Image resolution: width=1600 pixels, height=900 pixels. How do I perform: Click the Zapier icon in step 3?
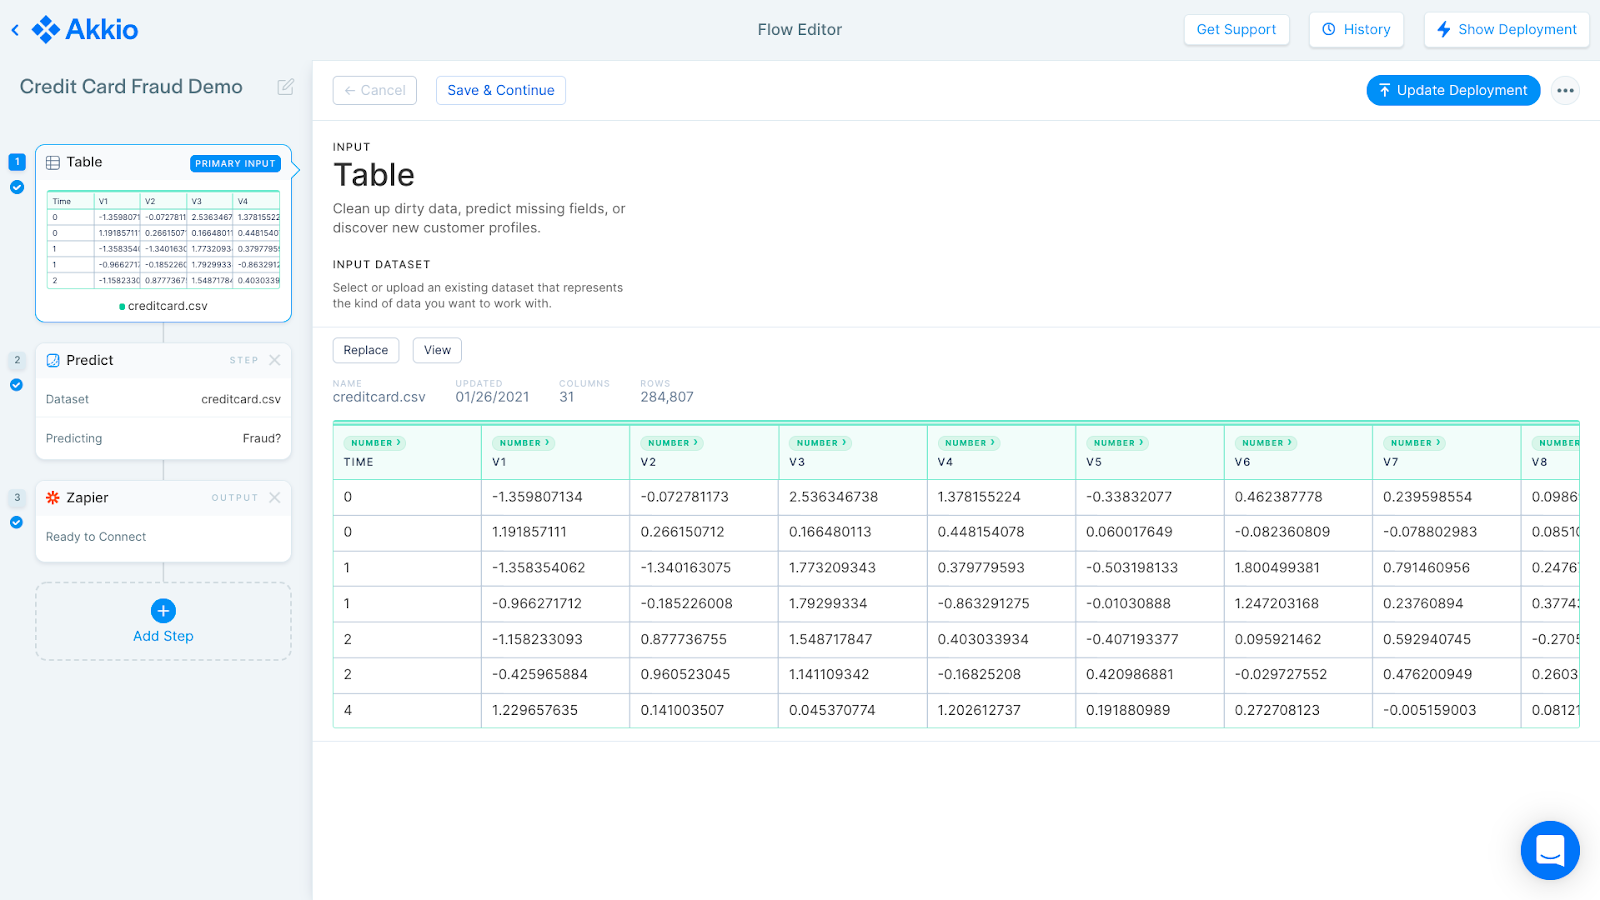tap(52, 497)
